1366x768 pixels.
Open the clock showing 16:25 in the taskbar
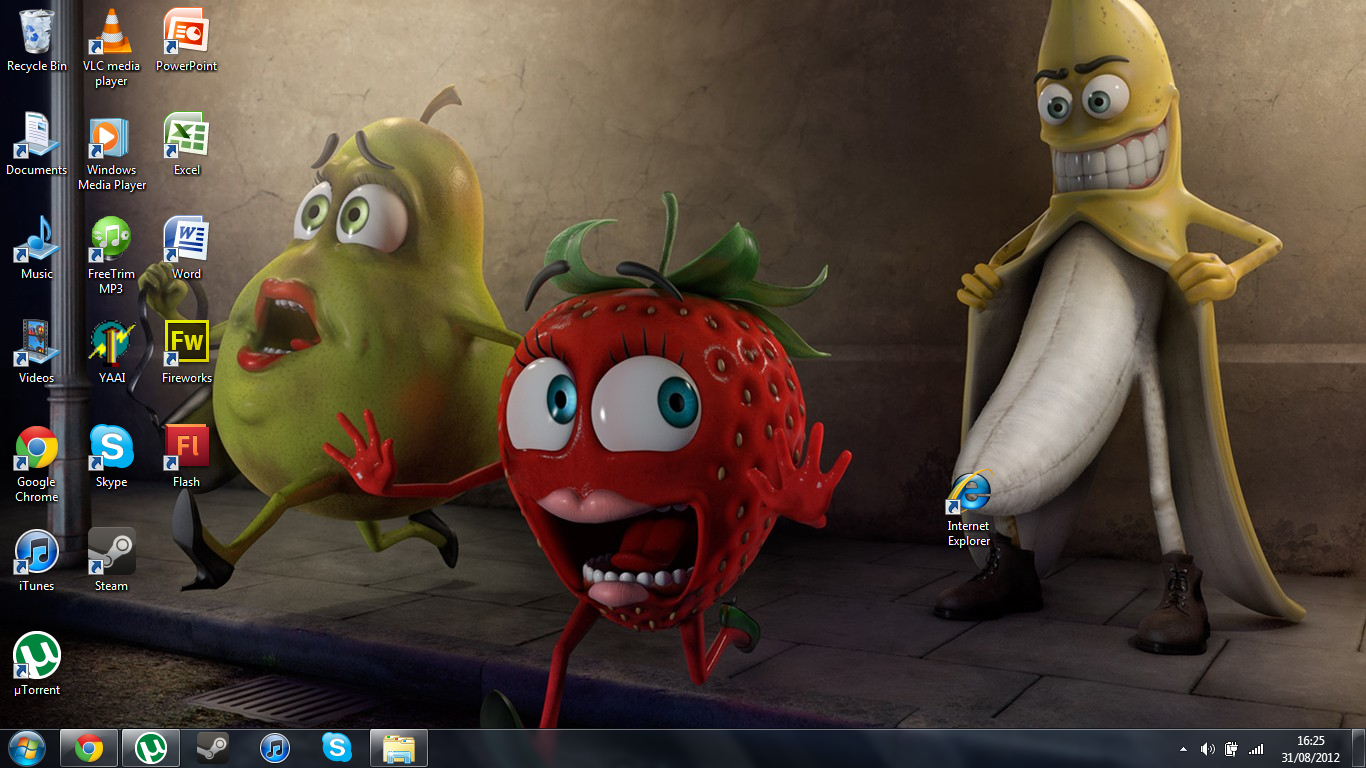pyautogui.click(x=1310, y=748)
